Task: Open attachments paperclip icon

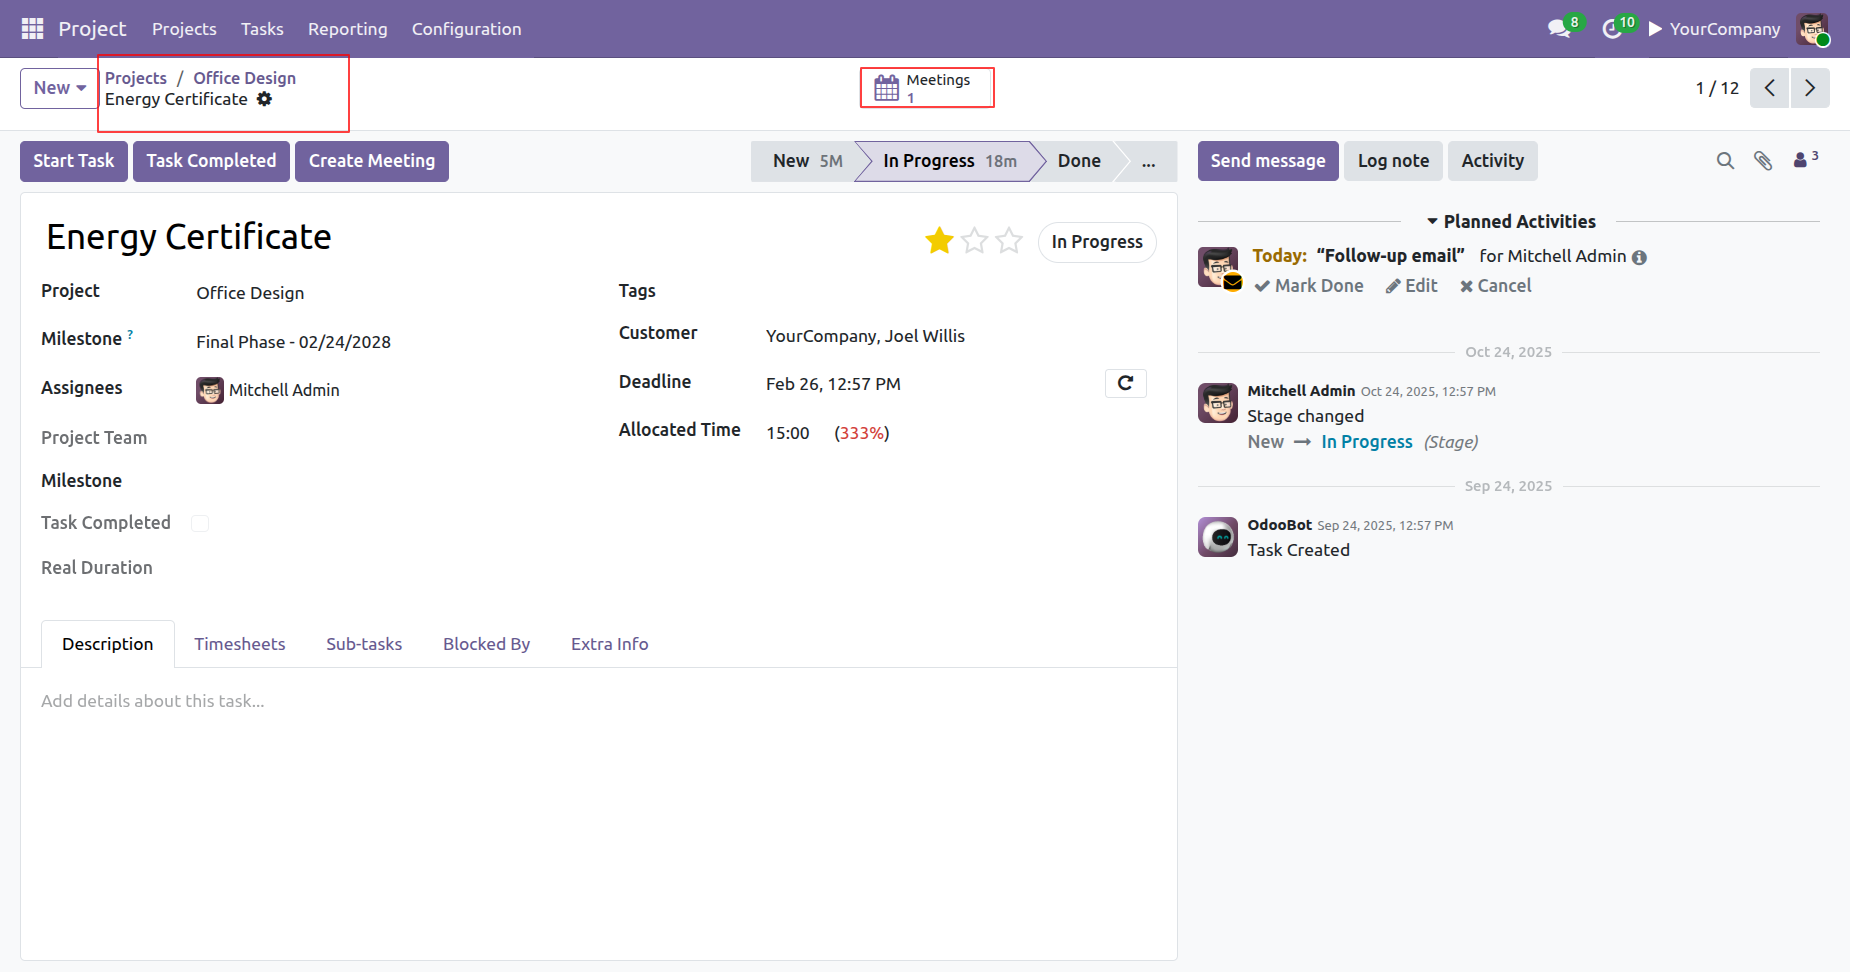Action: click(x=1763, y=161)
